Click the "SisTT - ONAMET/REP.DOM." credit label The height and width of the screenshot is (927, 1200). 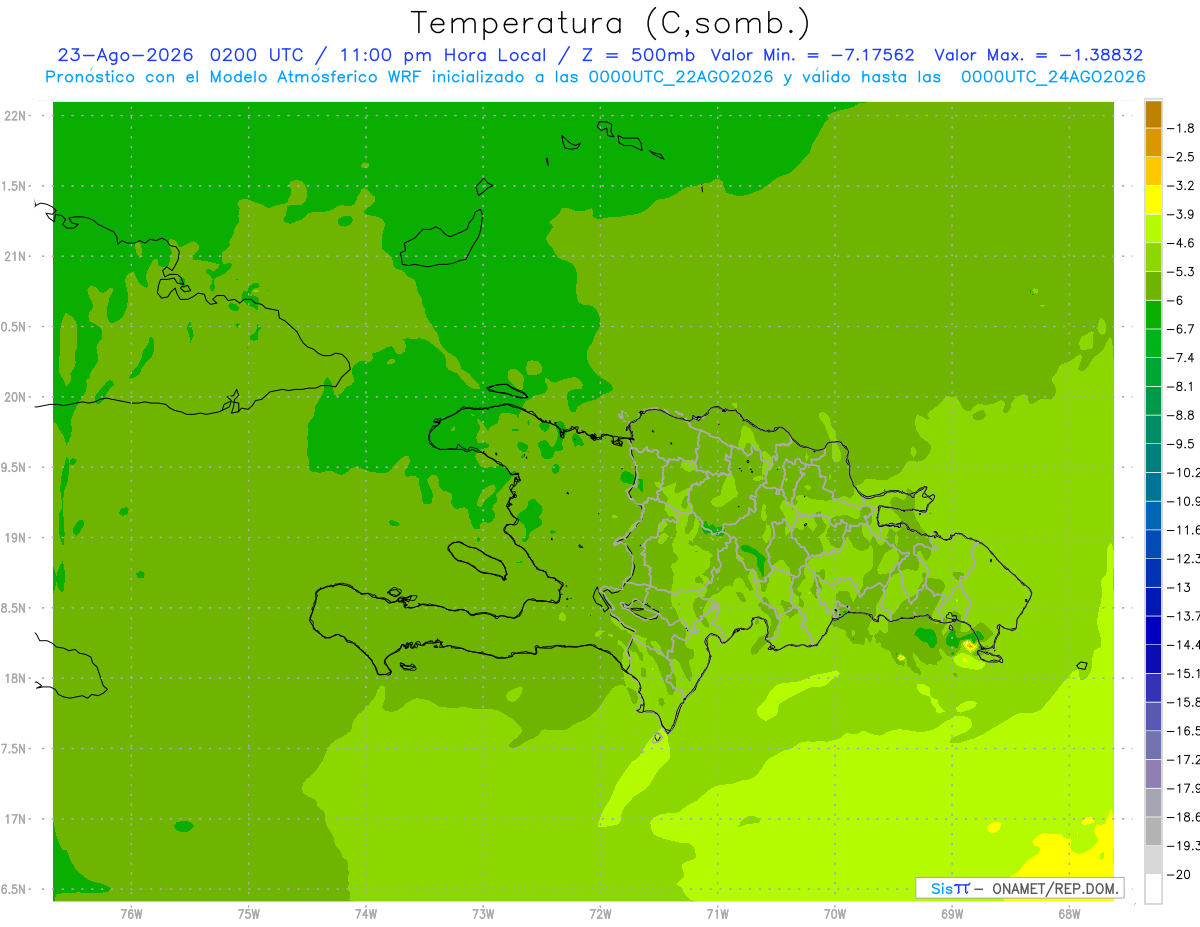point(1020,888)
